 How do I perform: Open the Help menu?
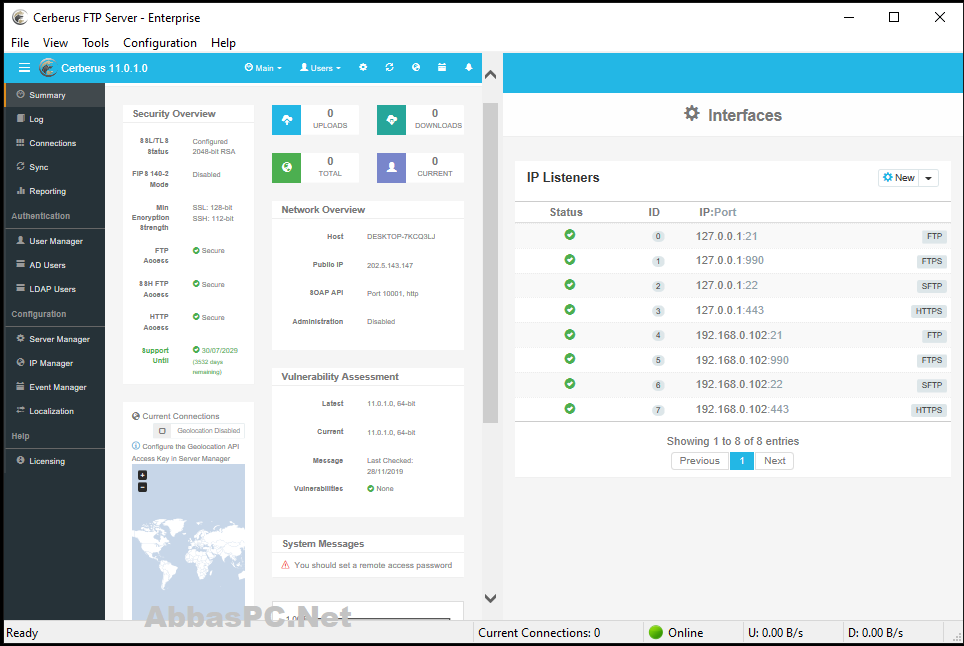point(223,42)
